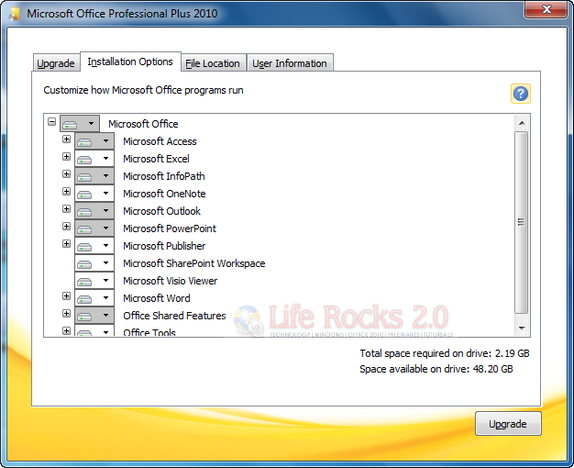Expand the Microsoft Access node
The width and height of the screenshot is (574, 468).
[66, 139]
